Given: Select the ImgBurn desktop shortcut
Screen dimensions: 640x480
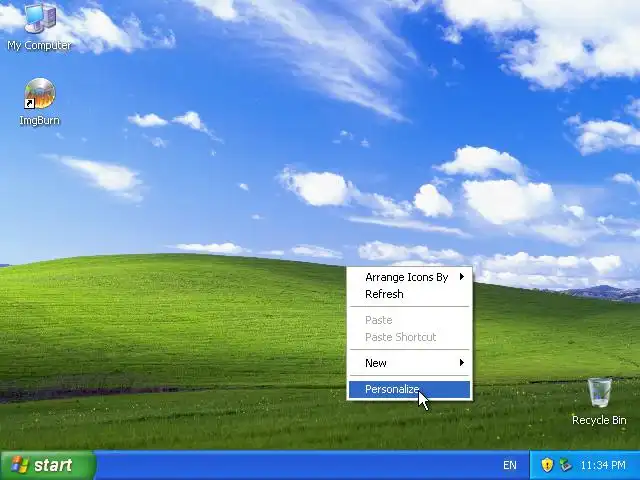Looking at the screenshot, I should (40, 102).
